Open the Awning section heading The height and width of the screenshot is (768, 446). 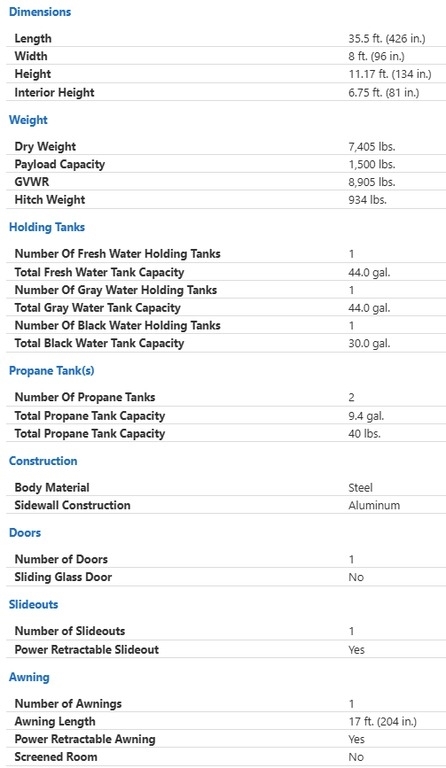[x=29, y=677]
